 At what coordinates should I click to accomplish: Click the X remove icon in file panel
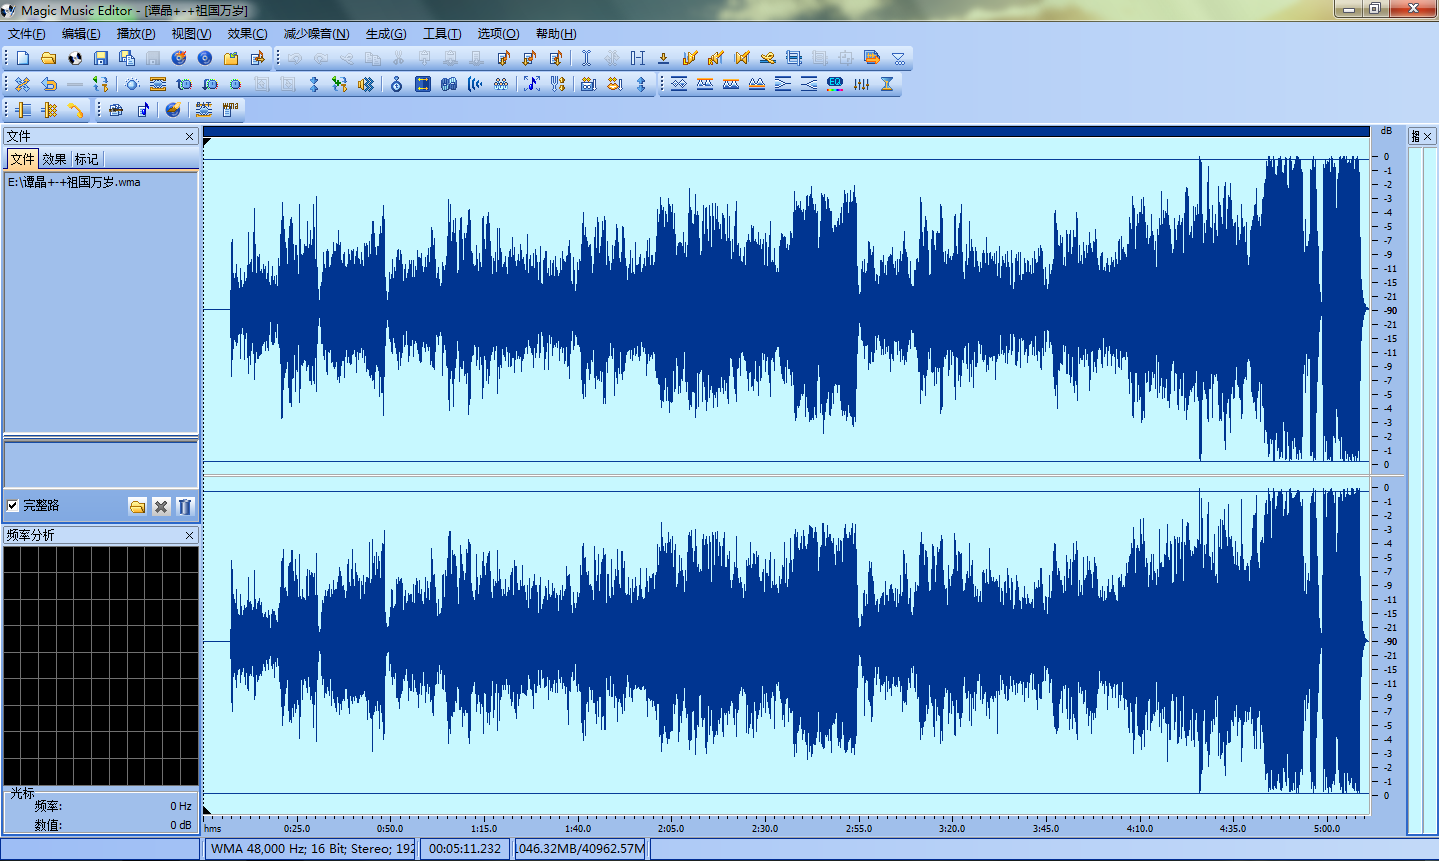pyautogui.click(x=161, y=506)
